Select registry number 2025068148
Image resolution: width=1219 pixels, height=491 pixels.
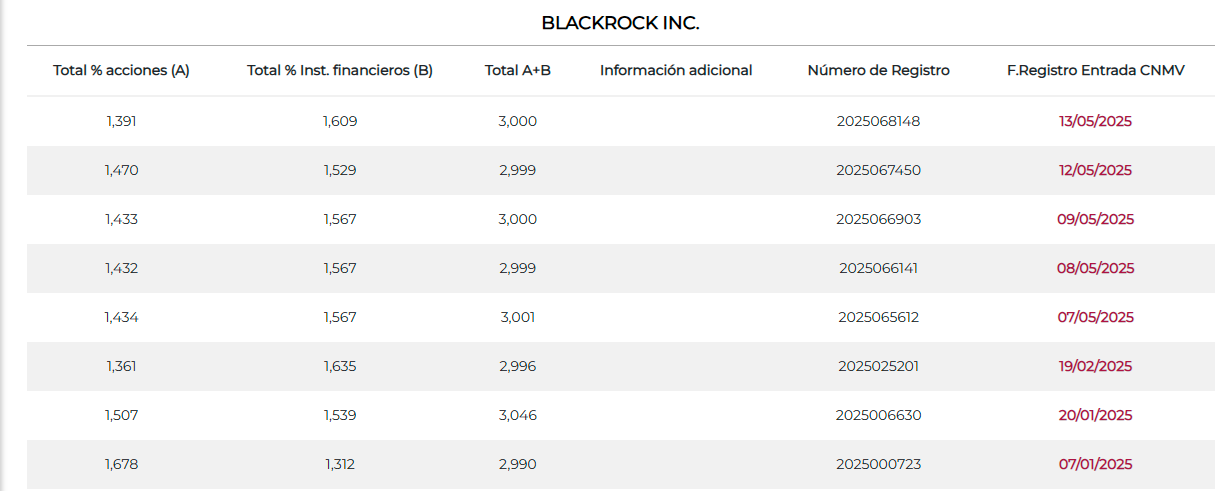[879, 121]
